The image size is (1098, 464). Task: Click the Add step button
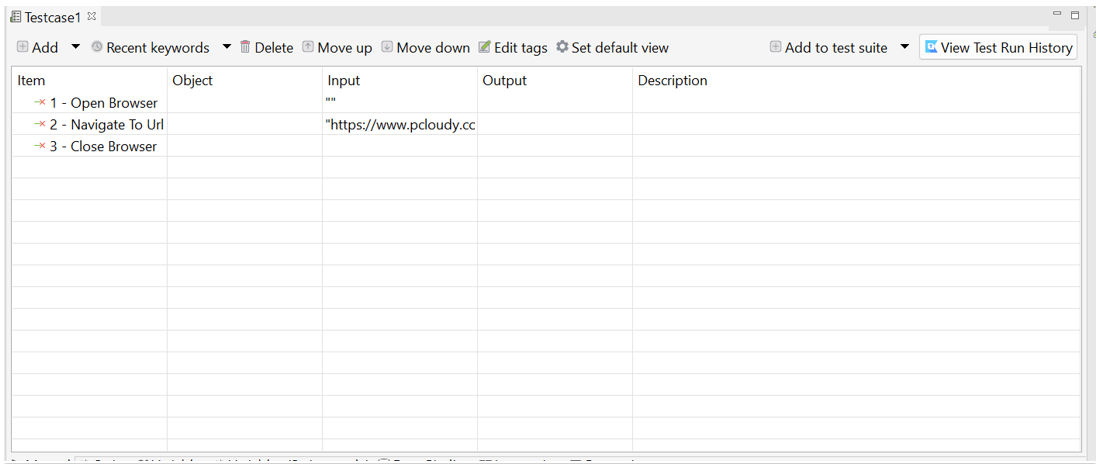(37, 48)
